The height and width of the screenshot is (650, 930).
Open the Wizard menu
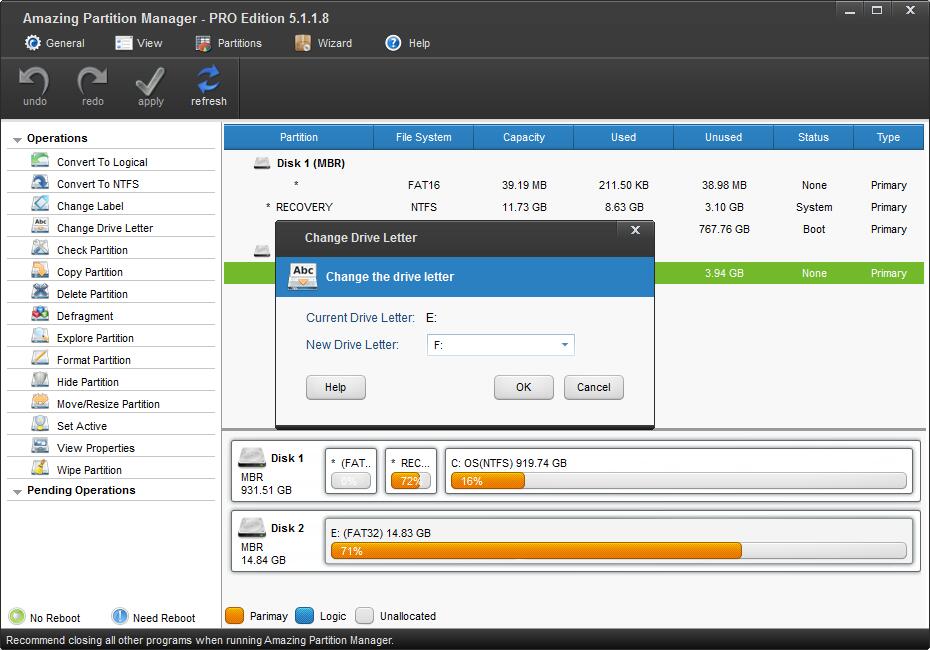tap(323, 43)
